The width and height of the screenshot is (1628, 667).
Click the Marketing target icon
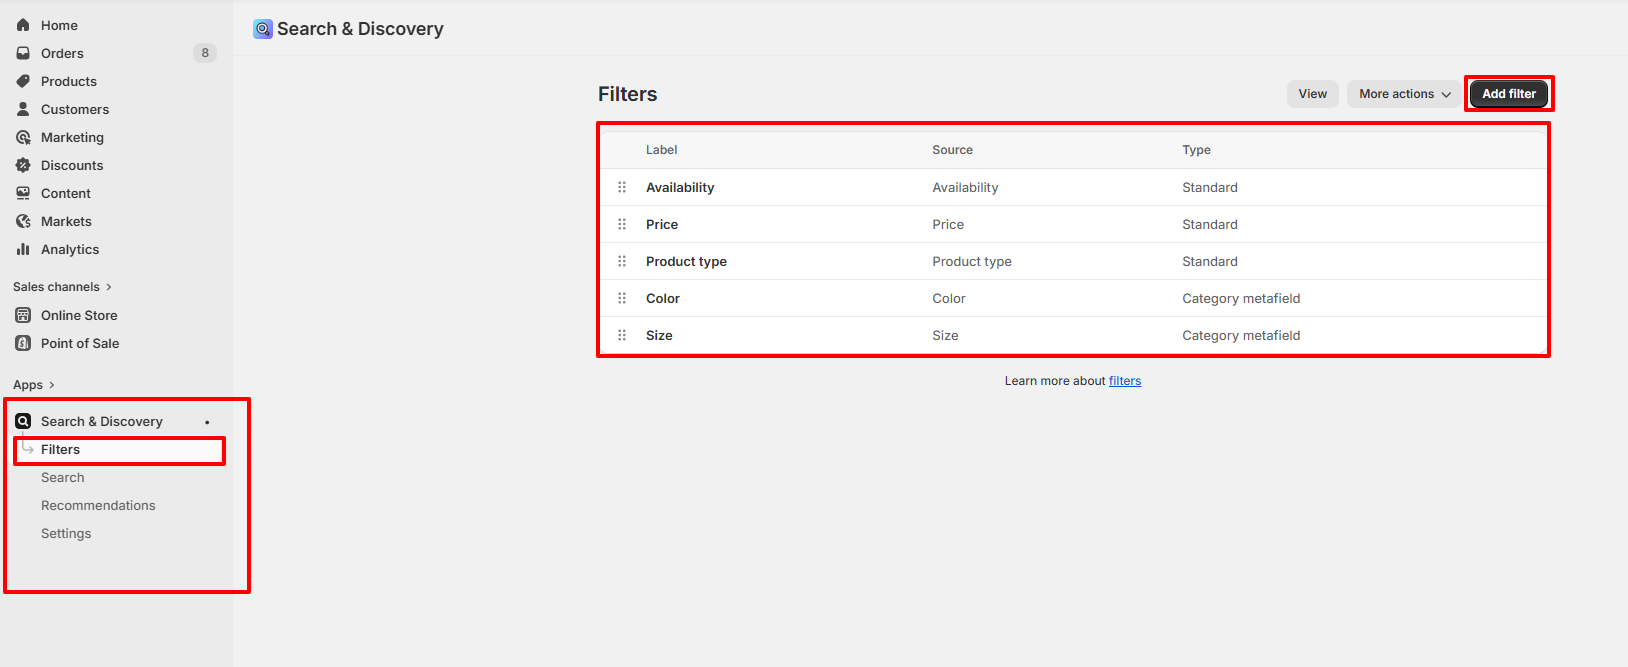23,137
